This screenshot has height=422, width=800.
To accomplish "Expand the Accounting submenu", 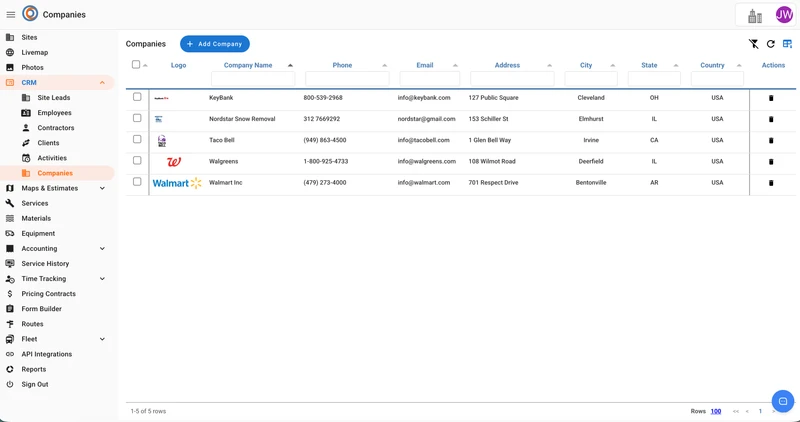I will click(102, 249).
